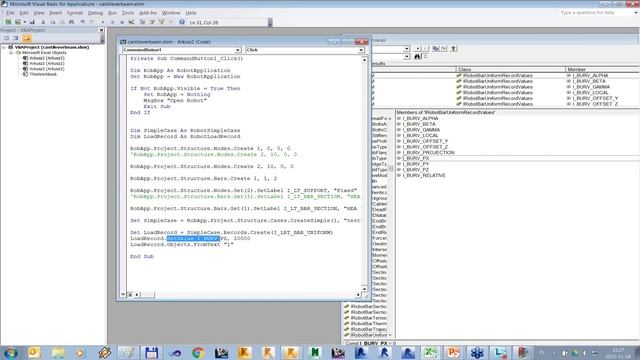Open the File menu
Screen dimensions: 640x360
click(10, 13)
